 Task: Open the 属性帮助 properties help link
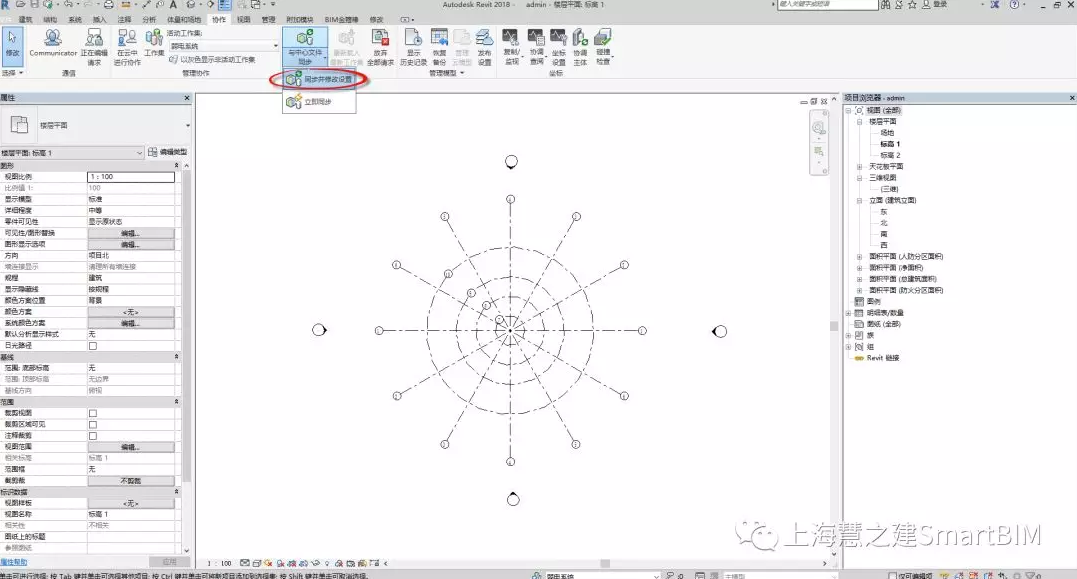[x=14, y=562]
